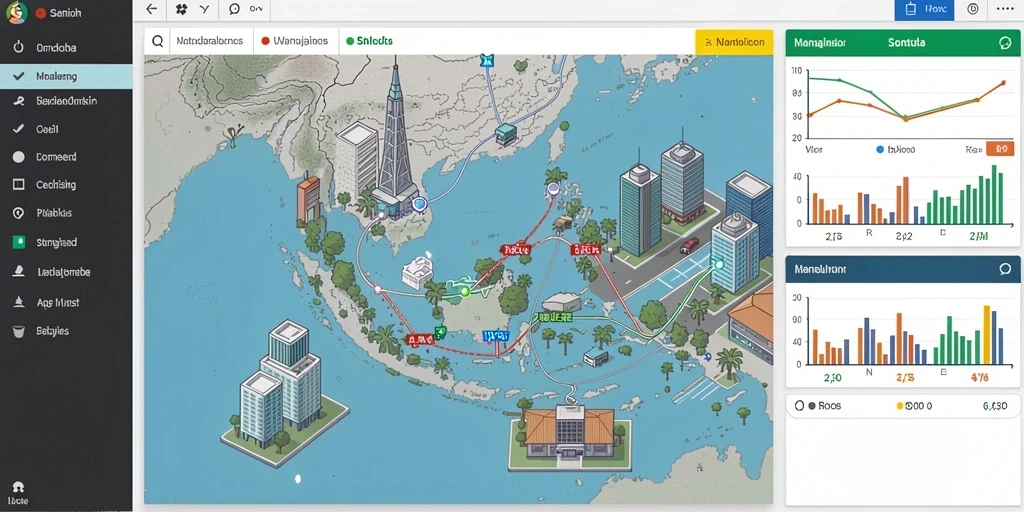Select the green Snlodts tab
1024x512 pixels.
(369, 40)
